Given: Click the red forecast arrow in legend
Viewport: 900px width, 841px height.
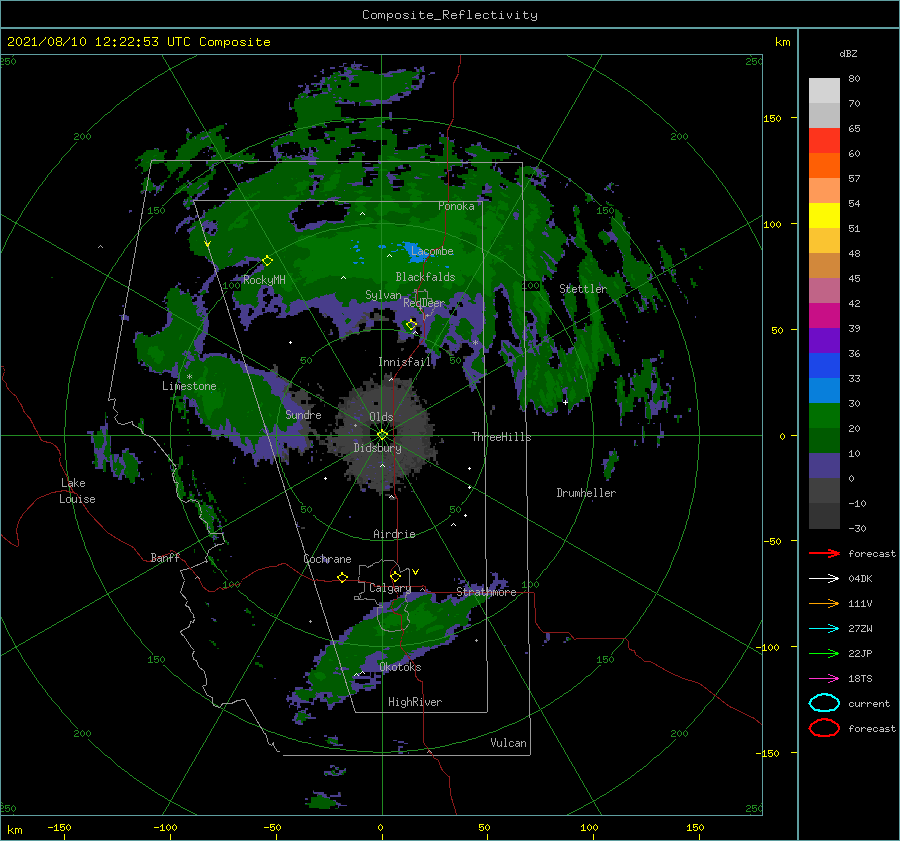Looking at the screenshot, I should pyautogui.click(x=824, y=553).
